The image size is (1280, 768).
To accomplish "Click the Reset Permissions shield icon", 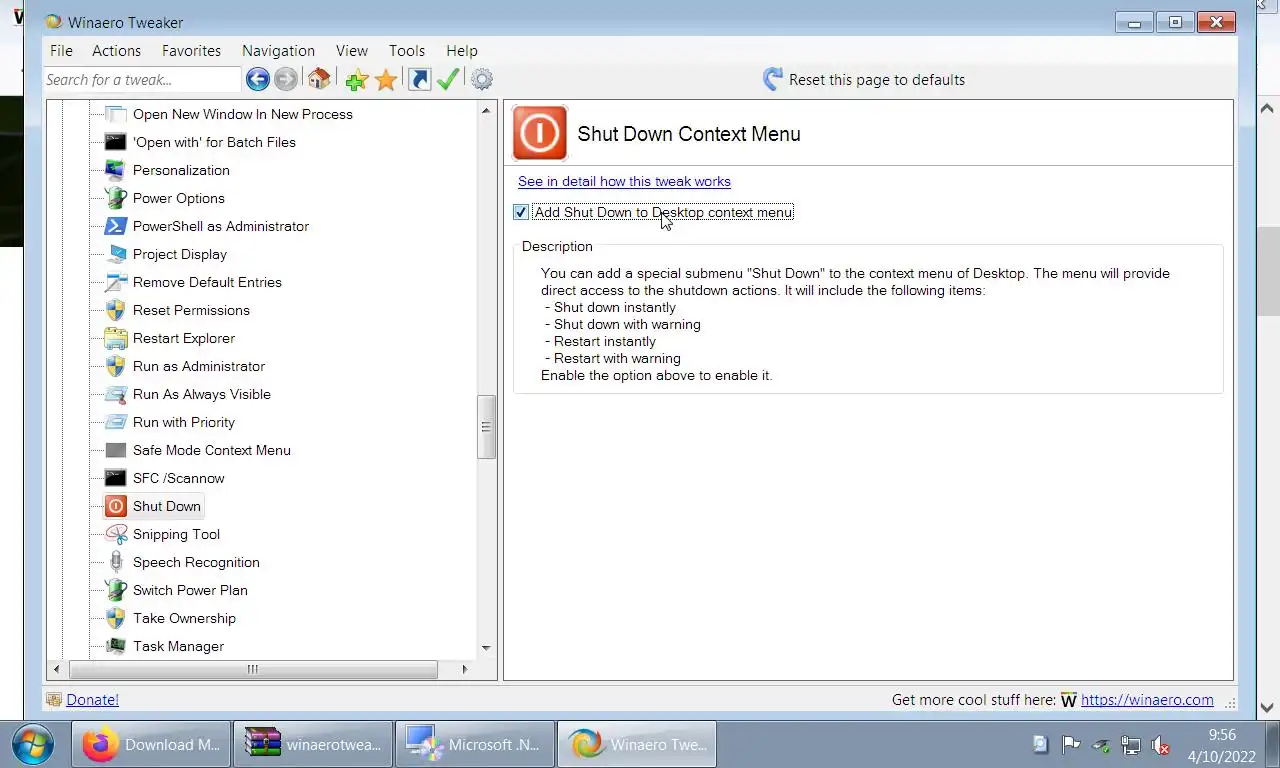I will point(116,310).
